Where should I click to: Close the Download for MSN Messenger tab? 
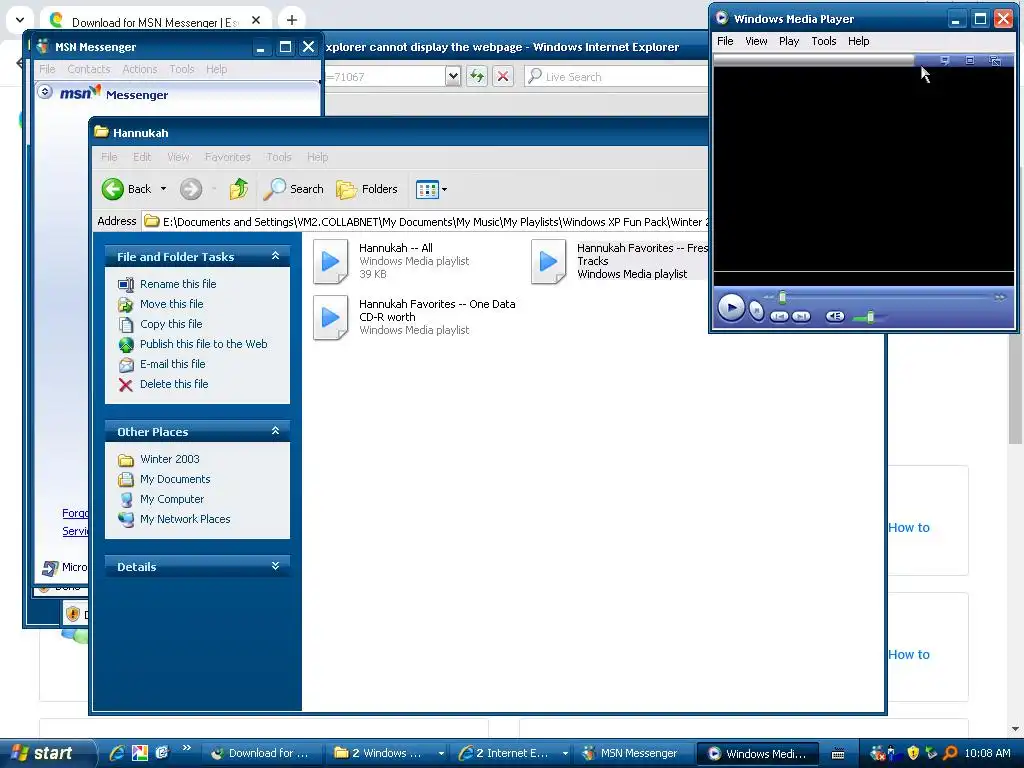pos(256,20)
